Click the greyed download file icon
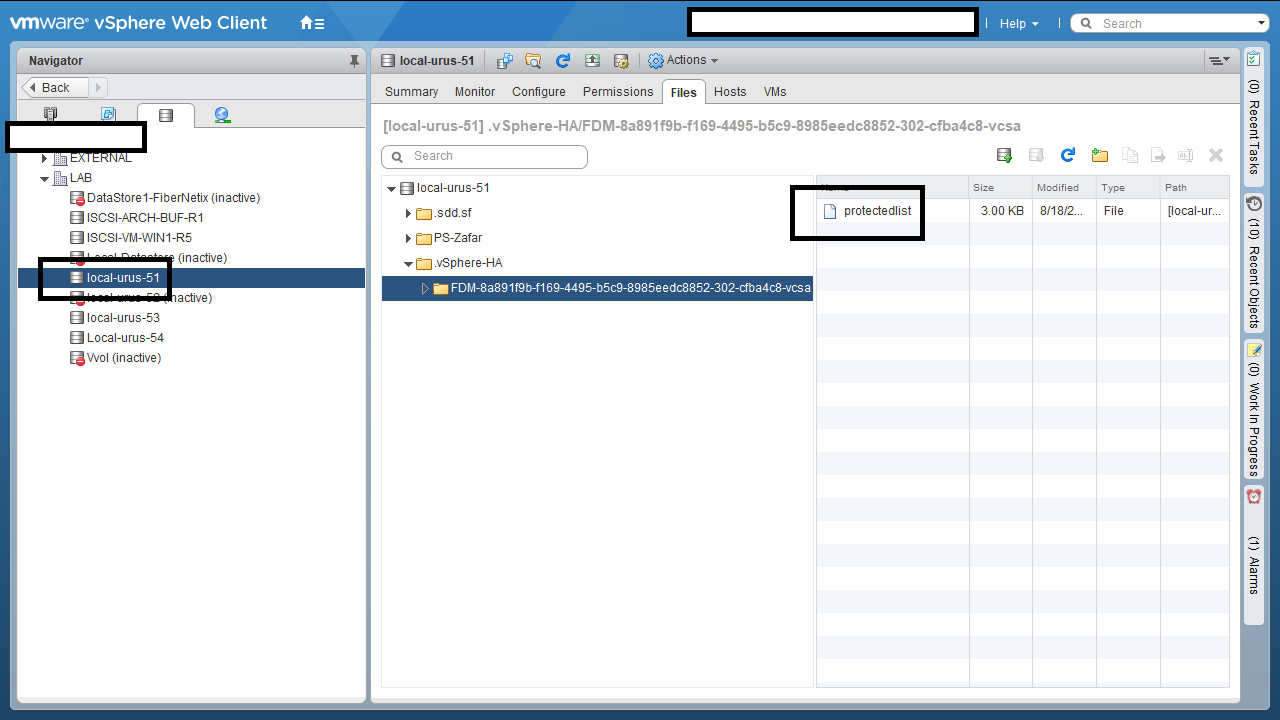Viewport: 1280px width, 720px height. pos(1037,155)
